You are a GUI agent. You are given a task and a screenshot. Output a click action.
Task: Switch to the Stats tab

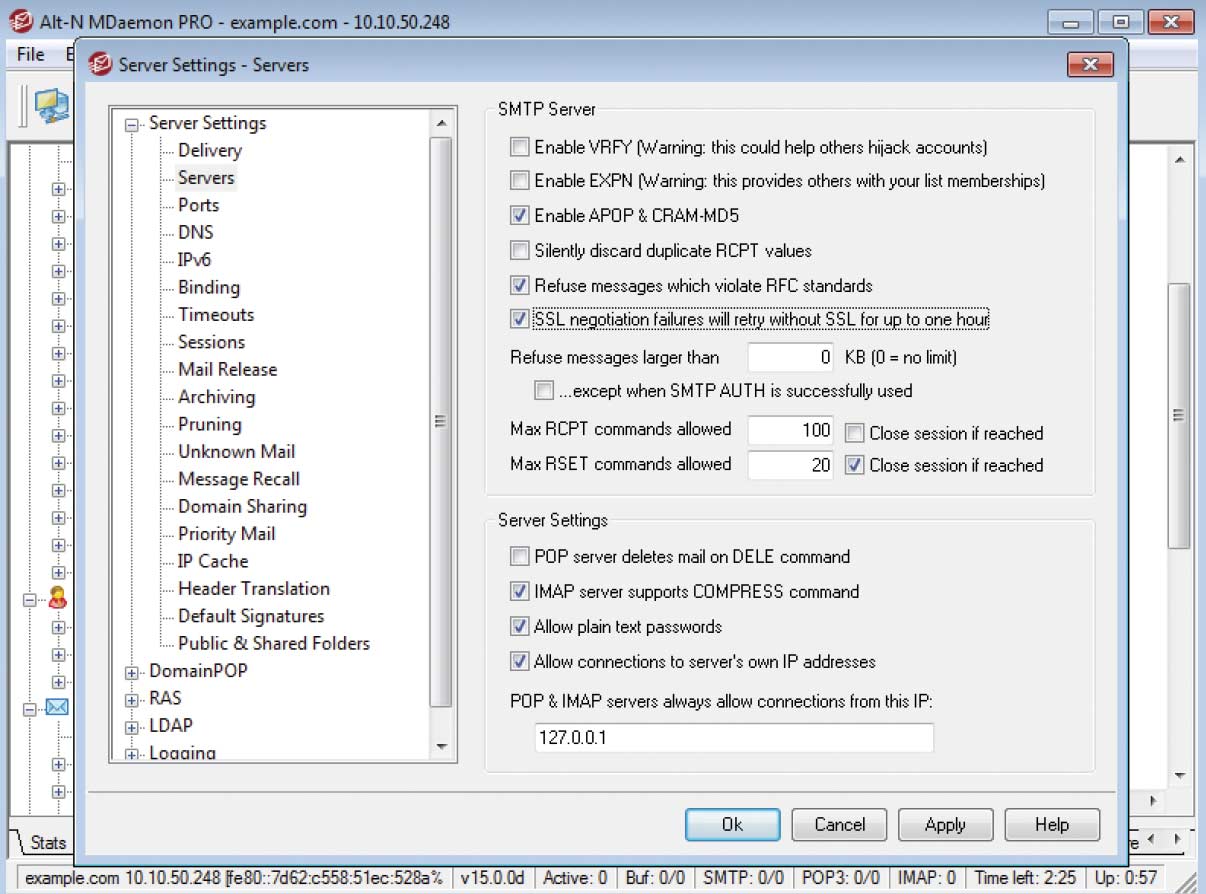pos(48,842)
